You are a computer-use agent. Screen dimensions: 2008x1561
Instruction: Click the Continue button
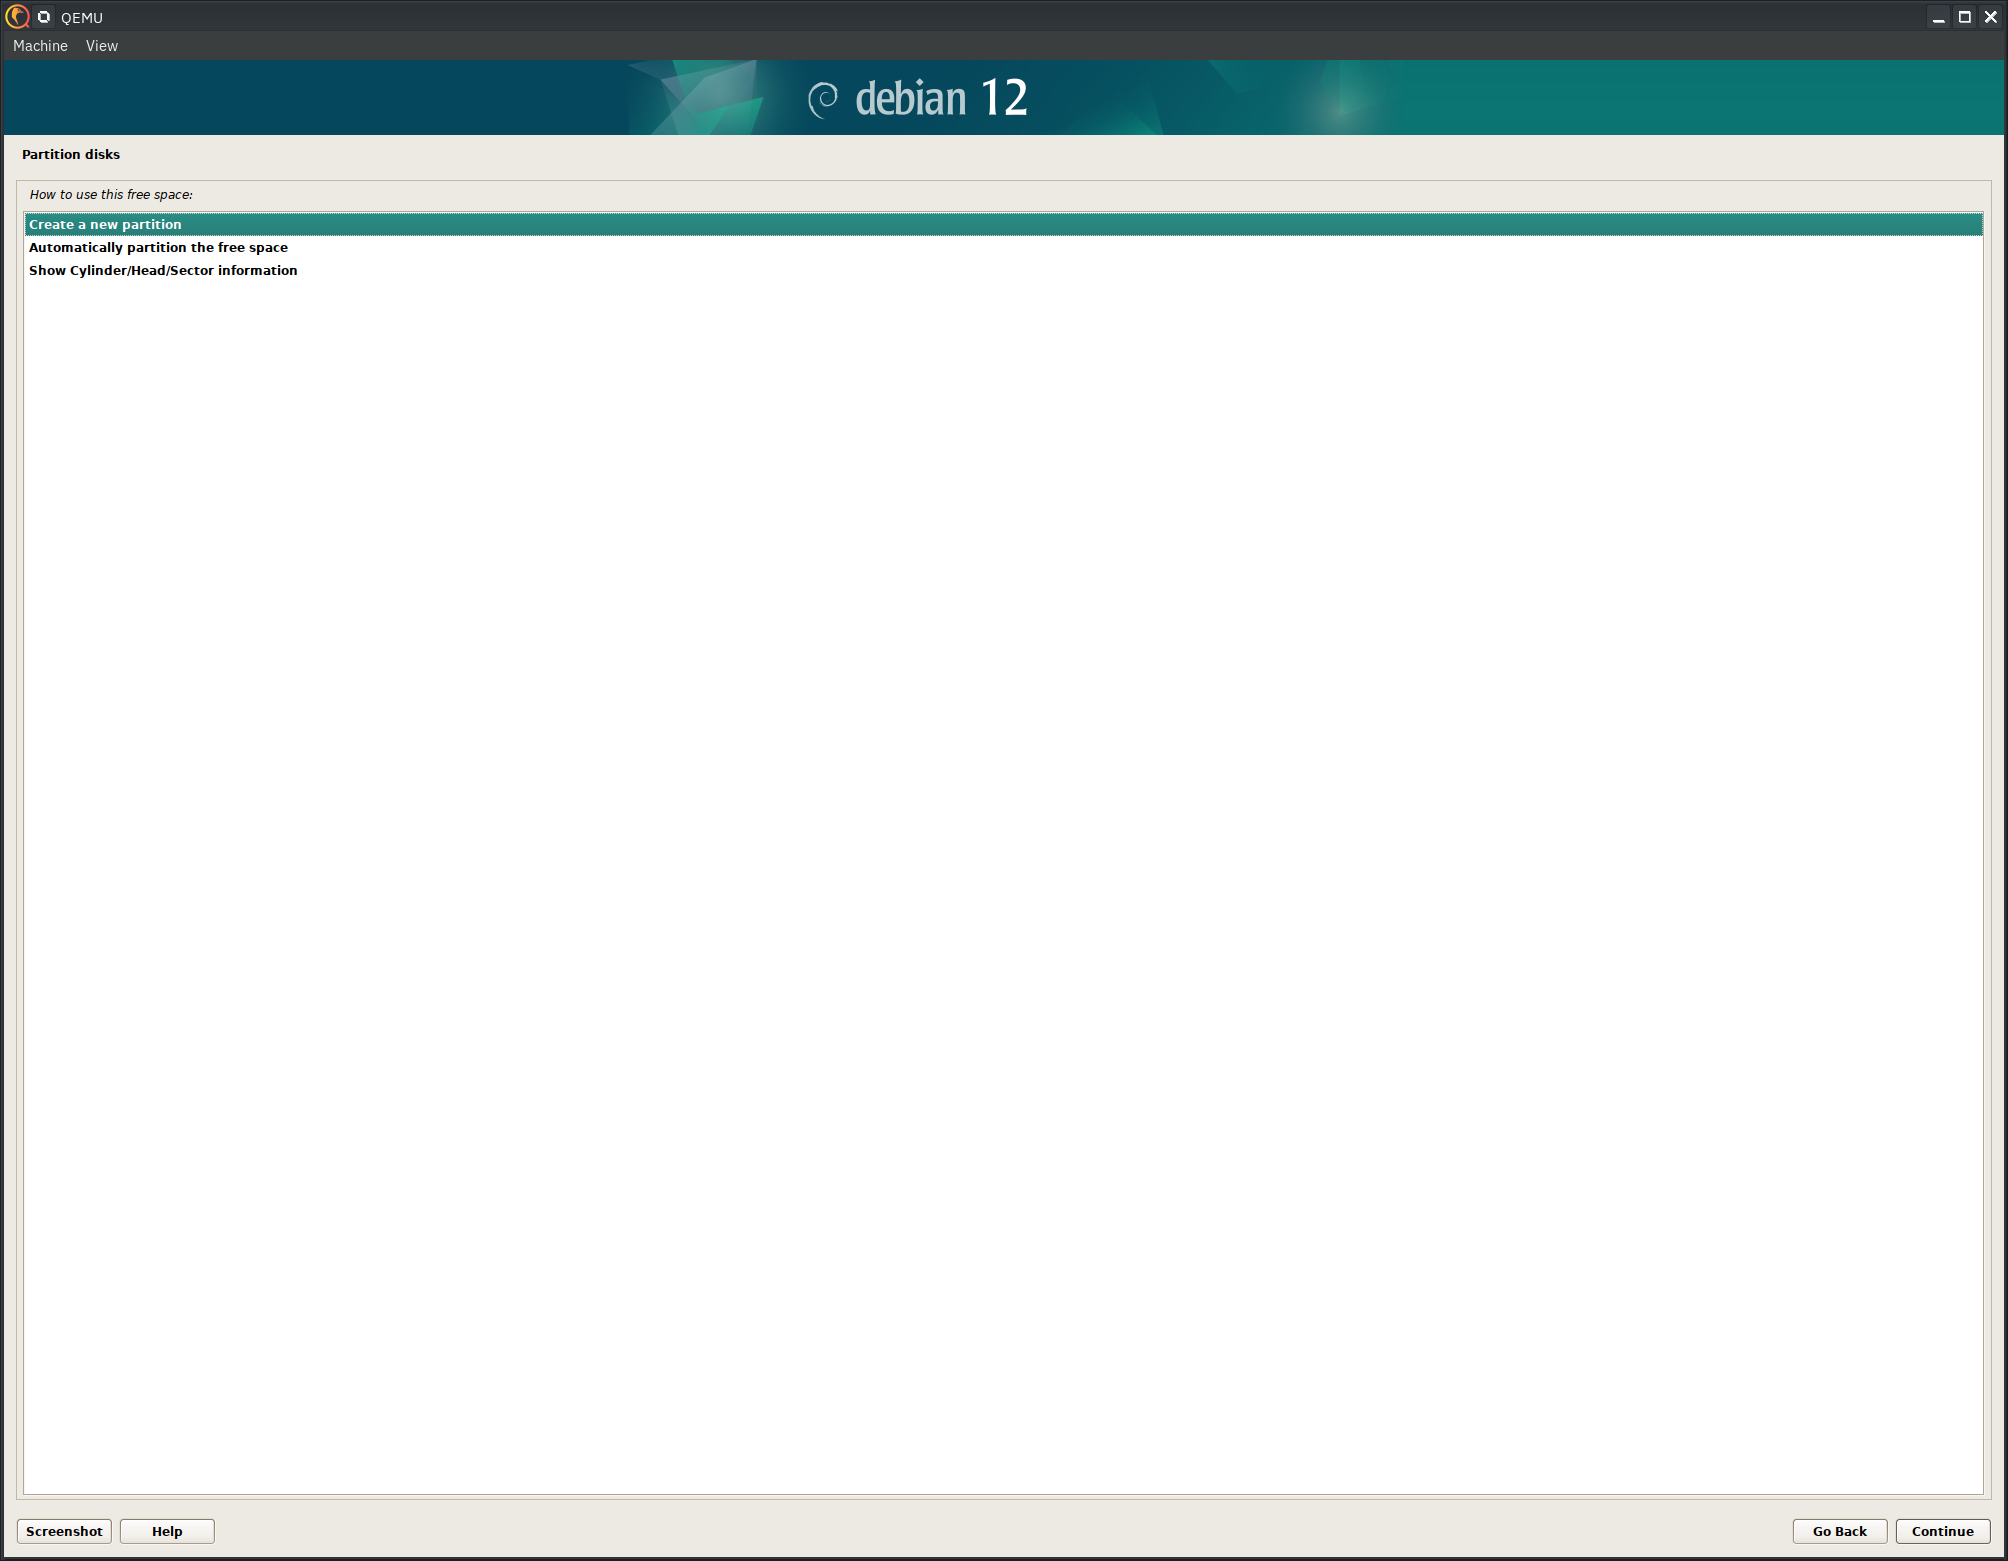coord(1942,1531)
